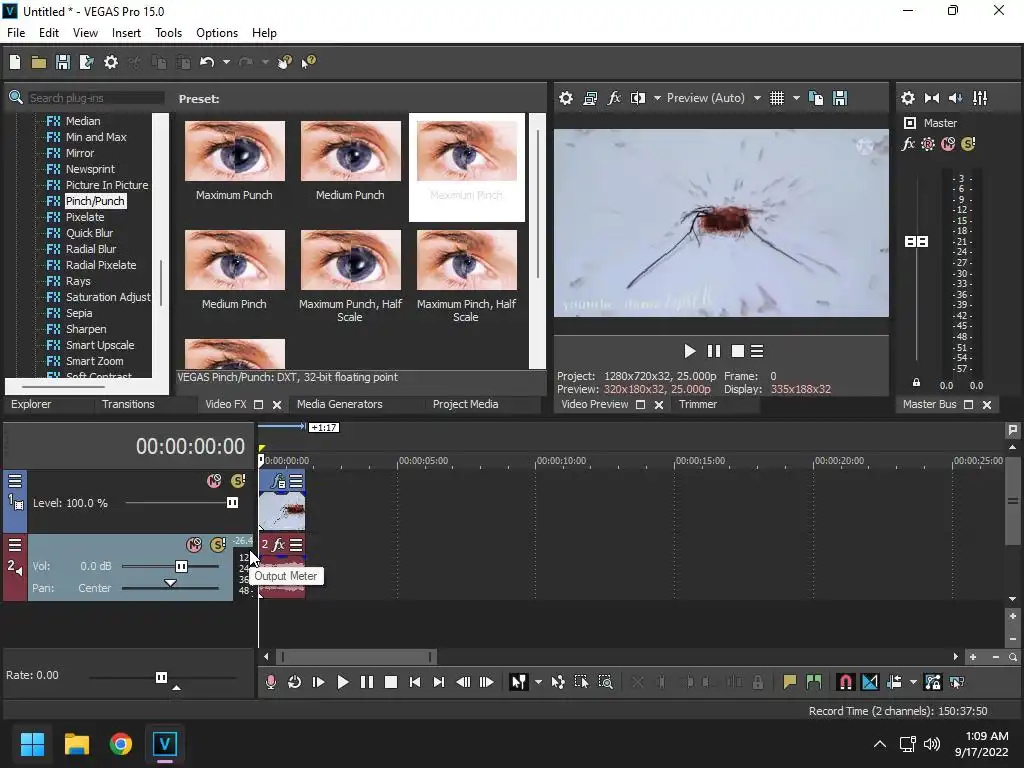The width and height of the screenshot is (1024, 768).
Task: Go to the project start with the transport button
Action: pos(415,682)
